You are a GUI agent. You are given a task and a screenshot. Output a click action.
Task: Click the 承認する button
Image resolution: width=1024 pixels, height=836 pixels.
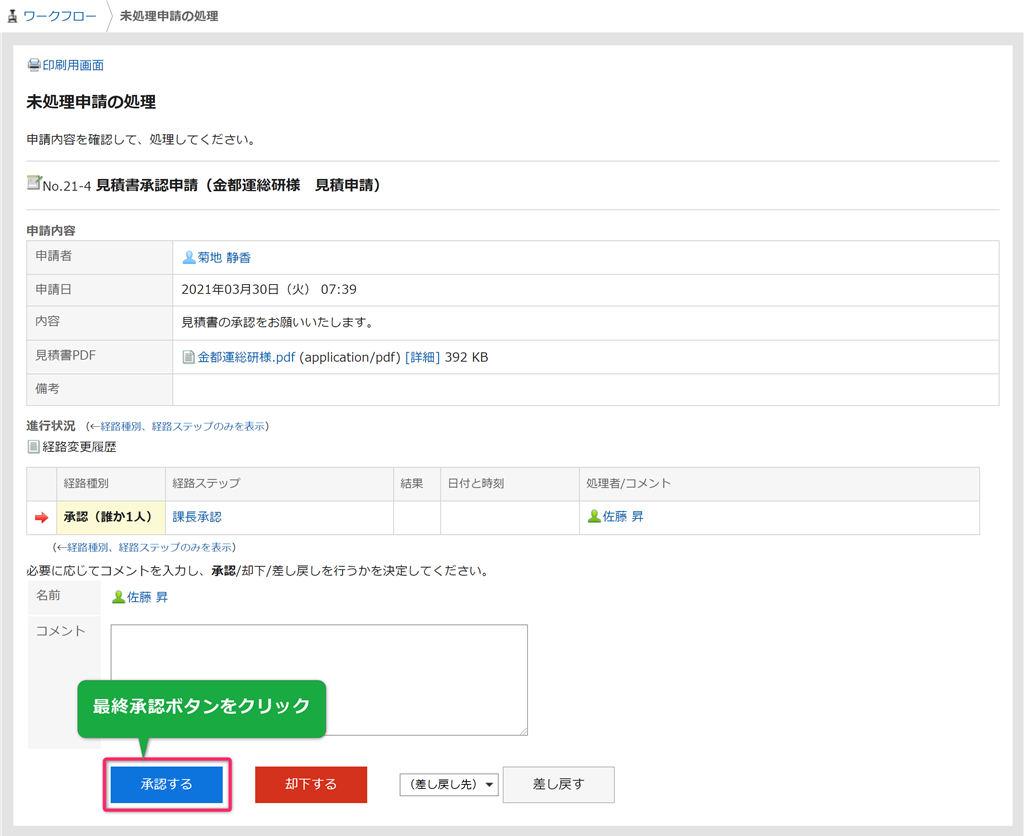point(167,784)
